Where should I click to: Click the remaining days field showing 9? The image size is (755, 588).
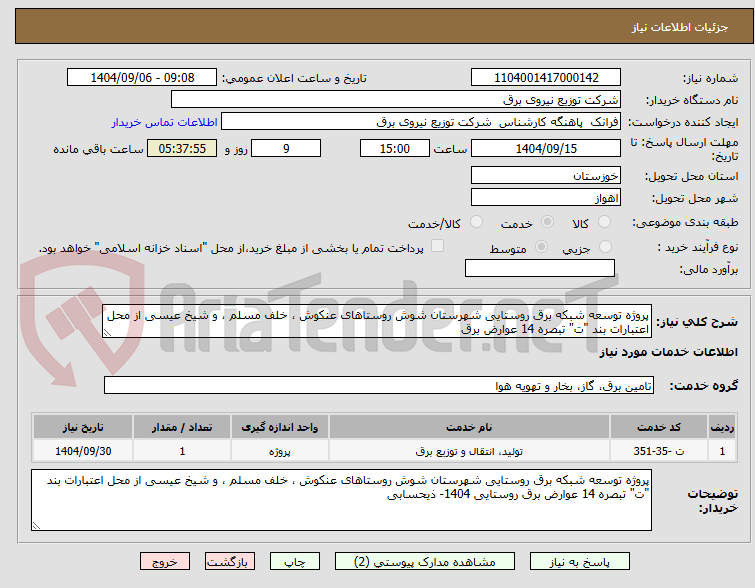click(286, 148)
